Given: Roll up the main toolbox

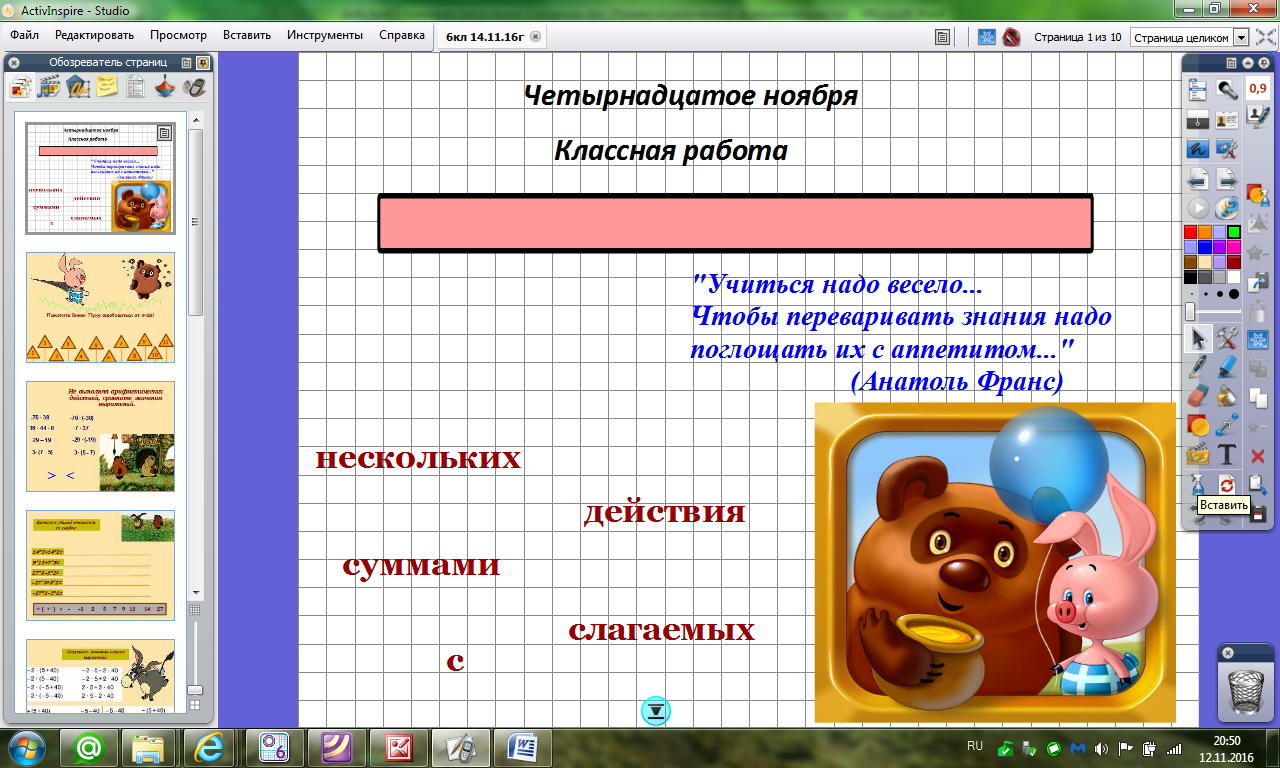Looking at the screenshot, I should pyautogui.click(x=1246, y=62).
